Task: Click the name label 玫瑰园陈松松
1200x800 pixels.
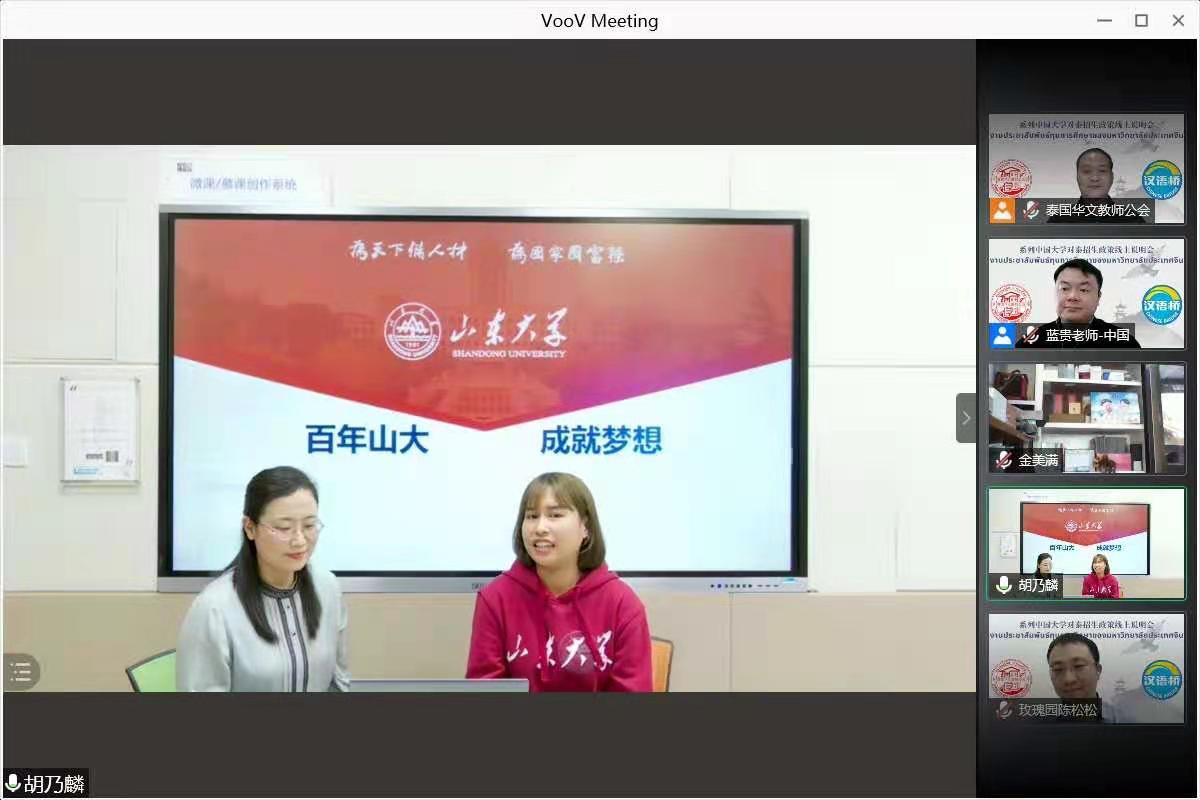Action: (x=1058, y=710)
